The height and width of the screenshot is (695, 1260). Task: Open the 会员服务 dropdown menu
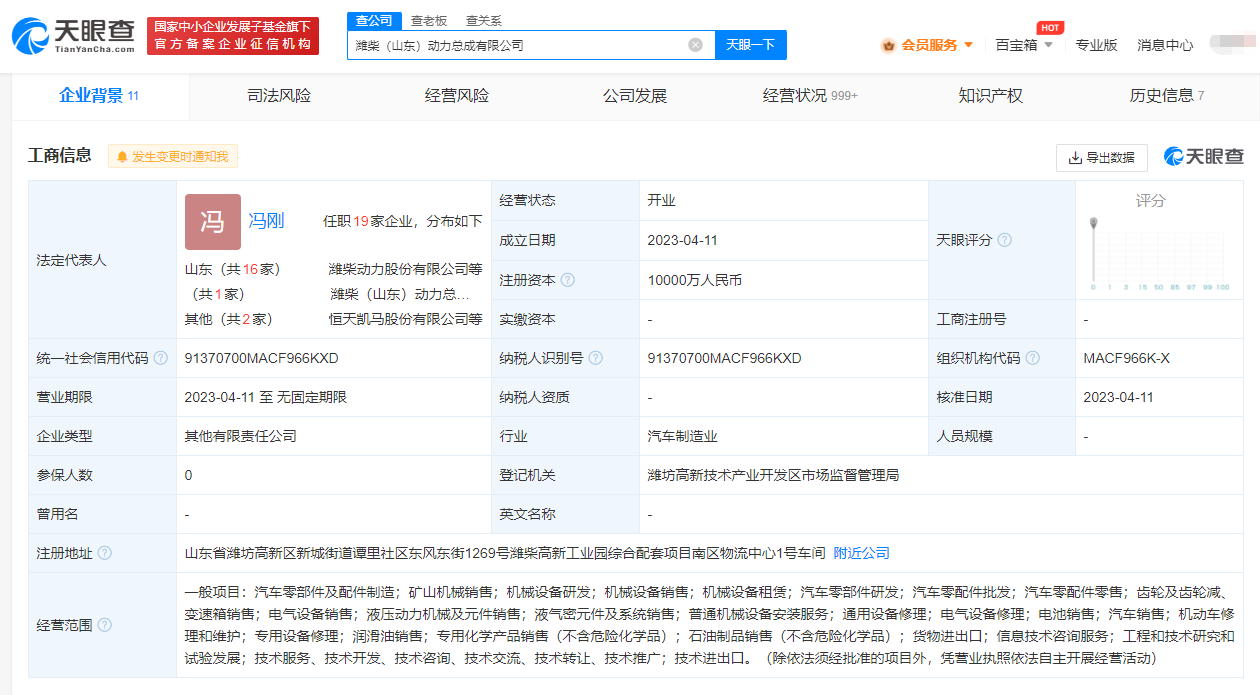click(x=937, y=45)
